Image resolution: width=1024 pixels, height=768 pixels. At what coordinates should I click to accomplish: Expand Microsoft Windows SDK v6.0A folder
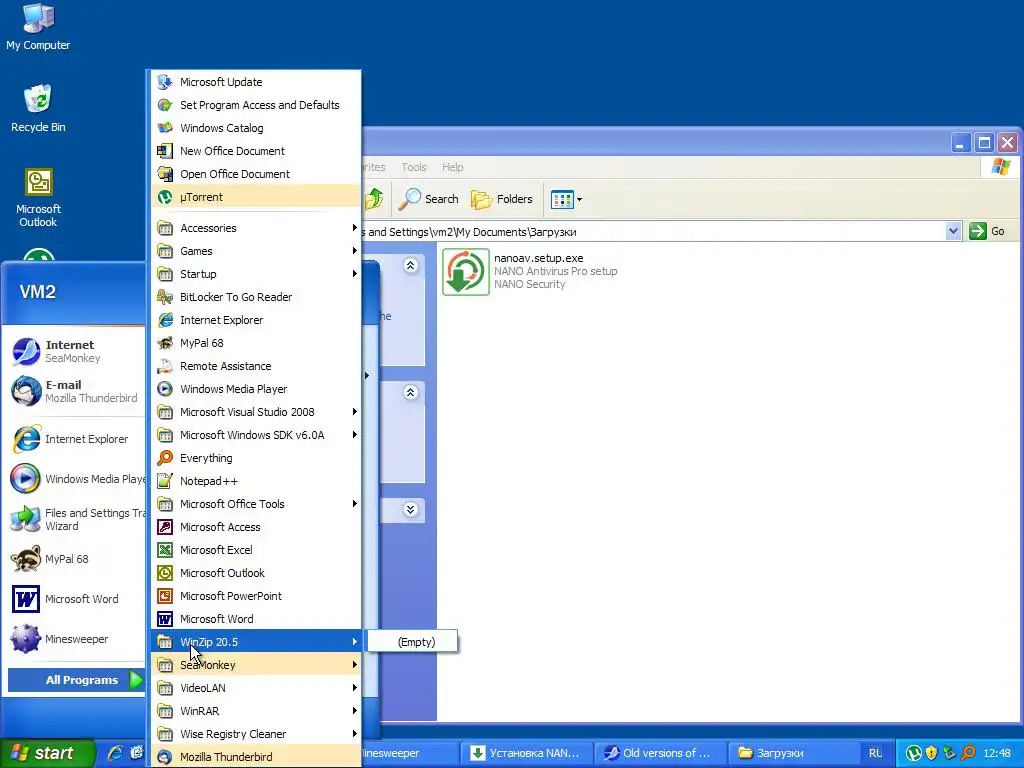[x=256, y=435]
